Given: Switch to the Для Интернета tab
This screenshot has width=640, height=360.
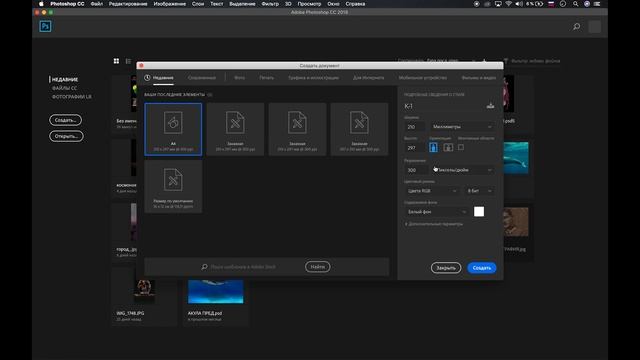Looking at the screenshot, I should pos(368,78).
